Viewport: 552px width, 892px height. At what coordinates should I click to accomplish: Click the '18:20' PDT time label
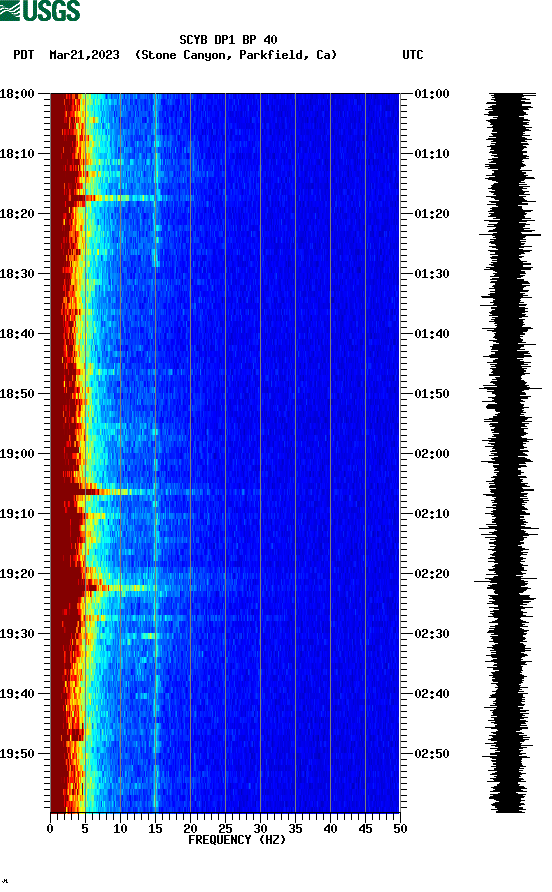coord(17,214)
